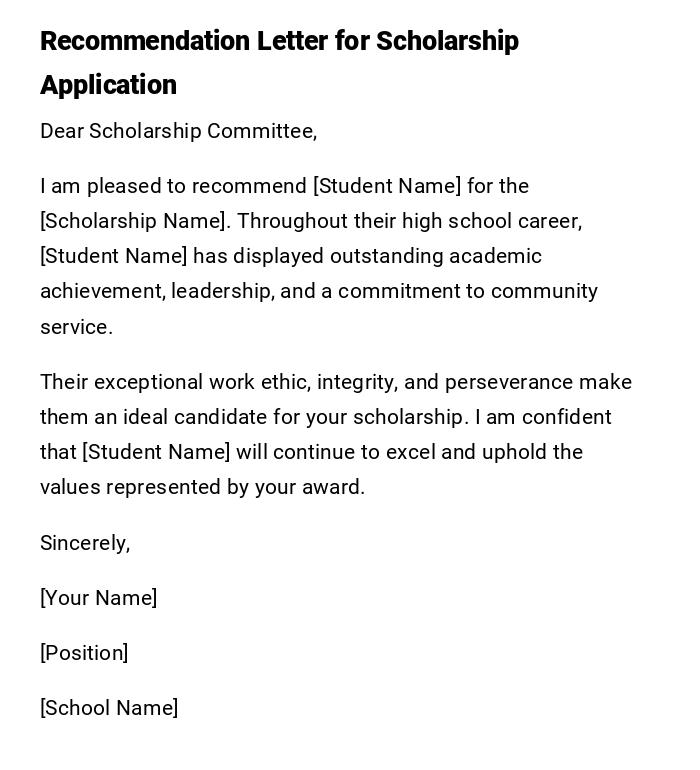Viewport: 700px width, 770px height.
Task: Click [Student Name] before "has displayed"
Action: point(113,256)
